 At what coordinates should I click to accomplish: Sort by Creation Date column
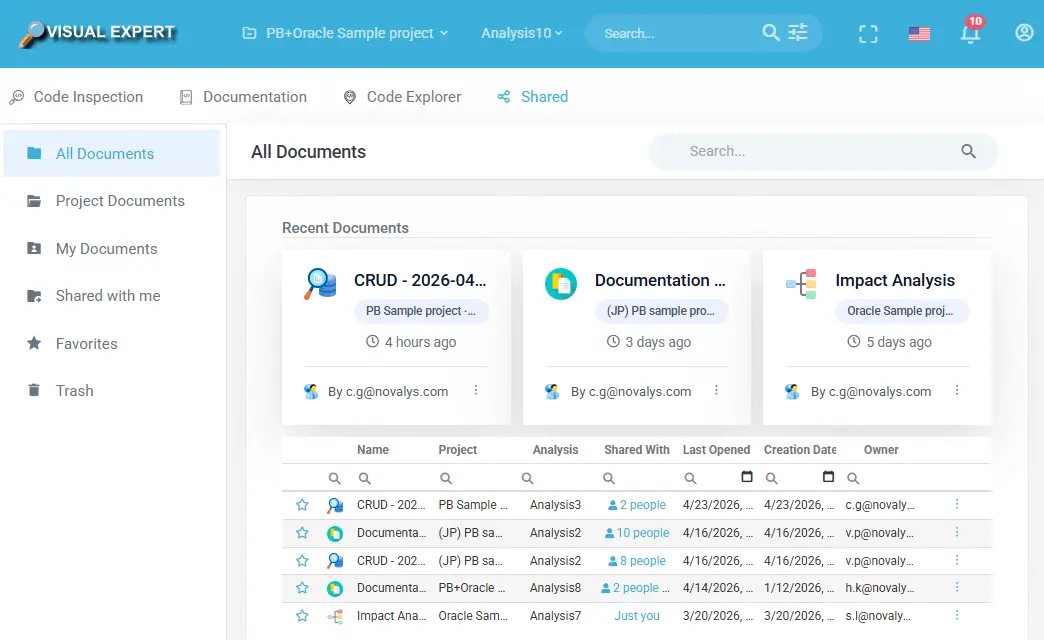(x=800, y=450)
